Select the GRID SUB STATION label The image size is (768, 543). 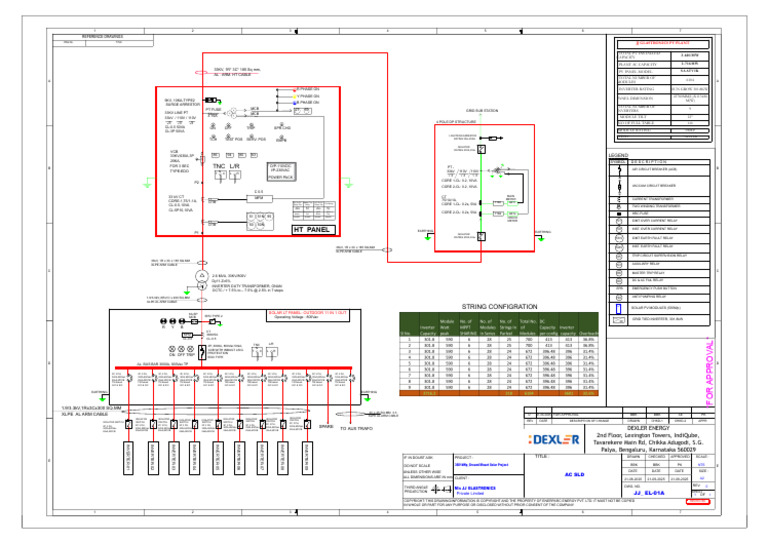pos(482,111)
